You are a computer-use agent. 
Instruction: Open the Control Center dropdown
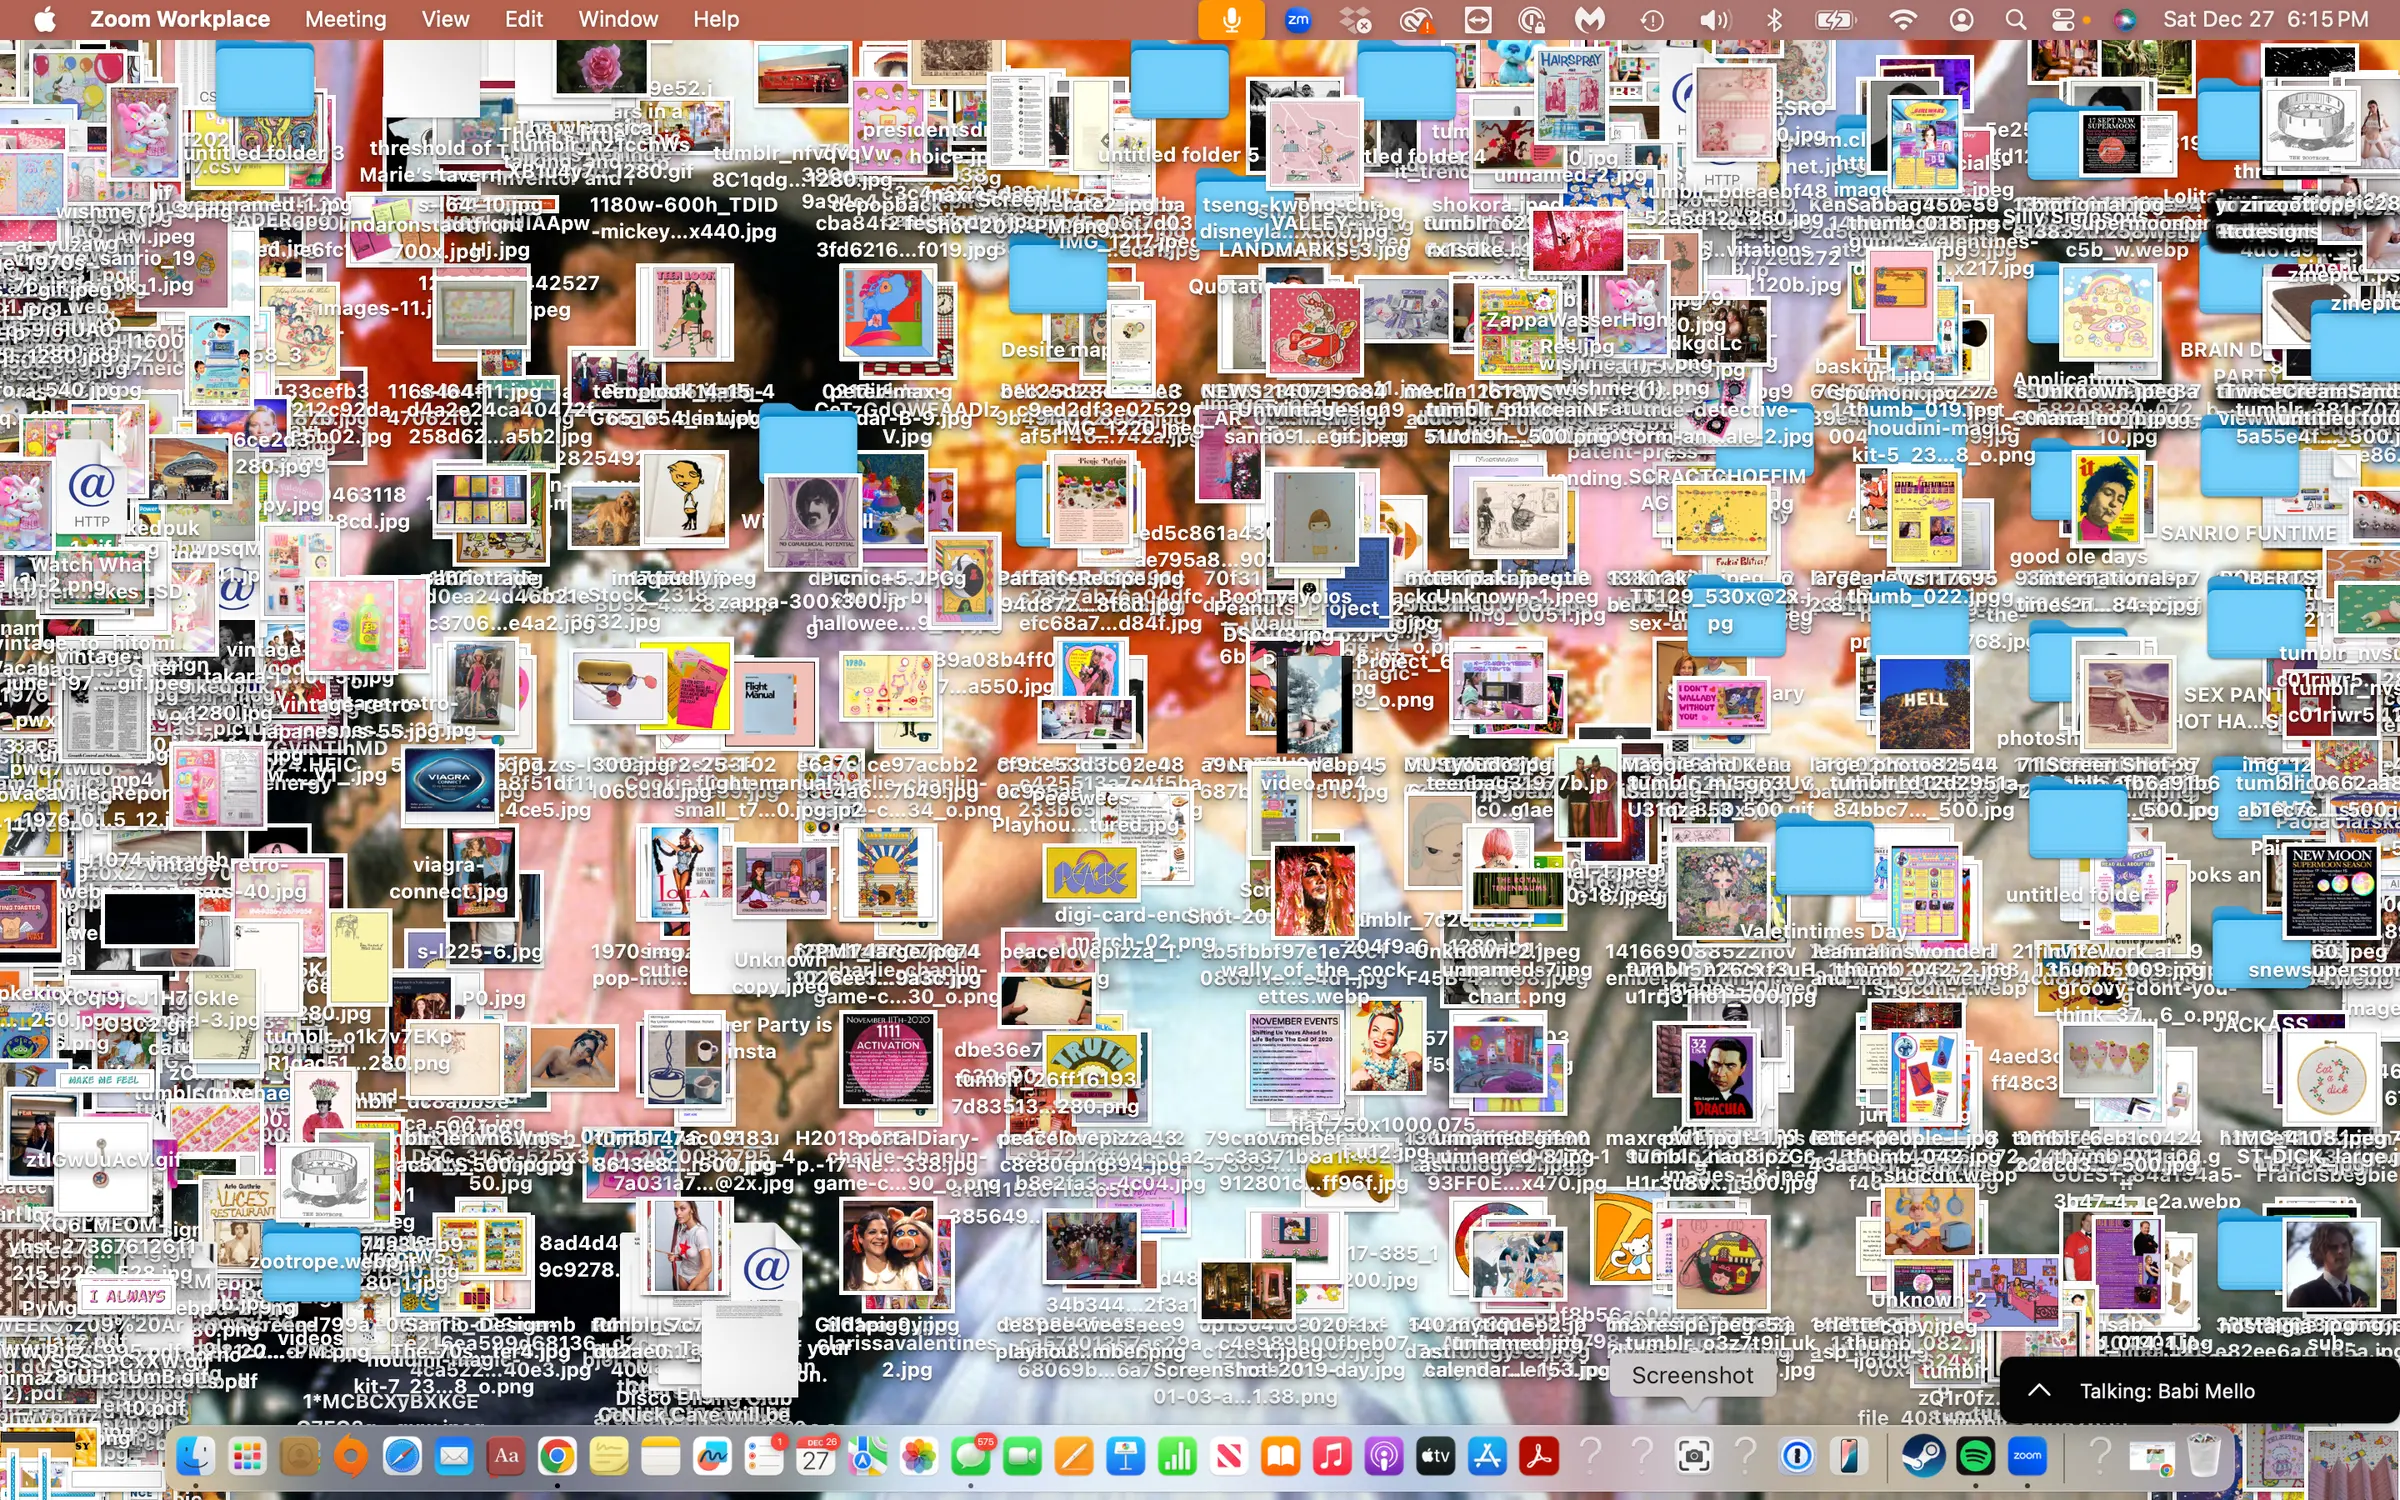point(2062,19)
